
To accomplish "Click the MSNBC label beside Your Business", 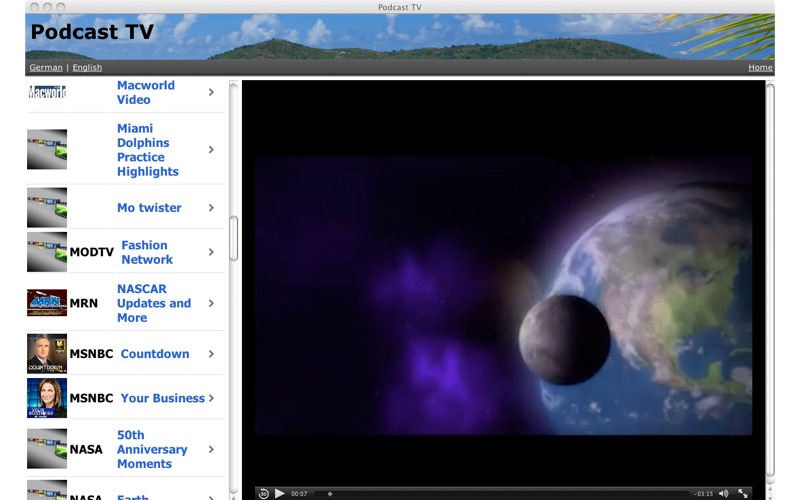I will (x=91, y=398).
